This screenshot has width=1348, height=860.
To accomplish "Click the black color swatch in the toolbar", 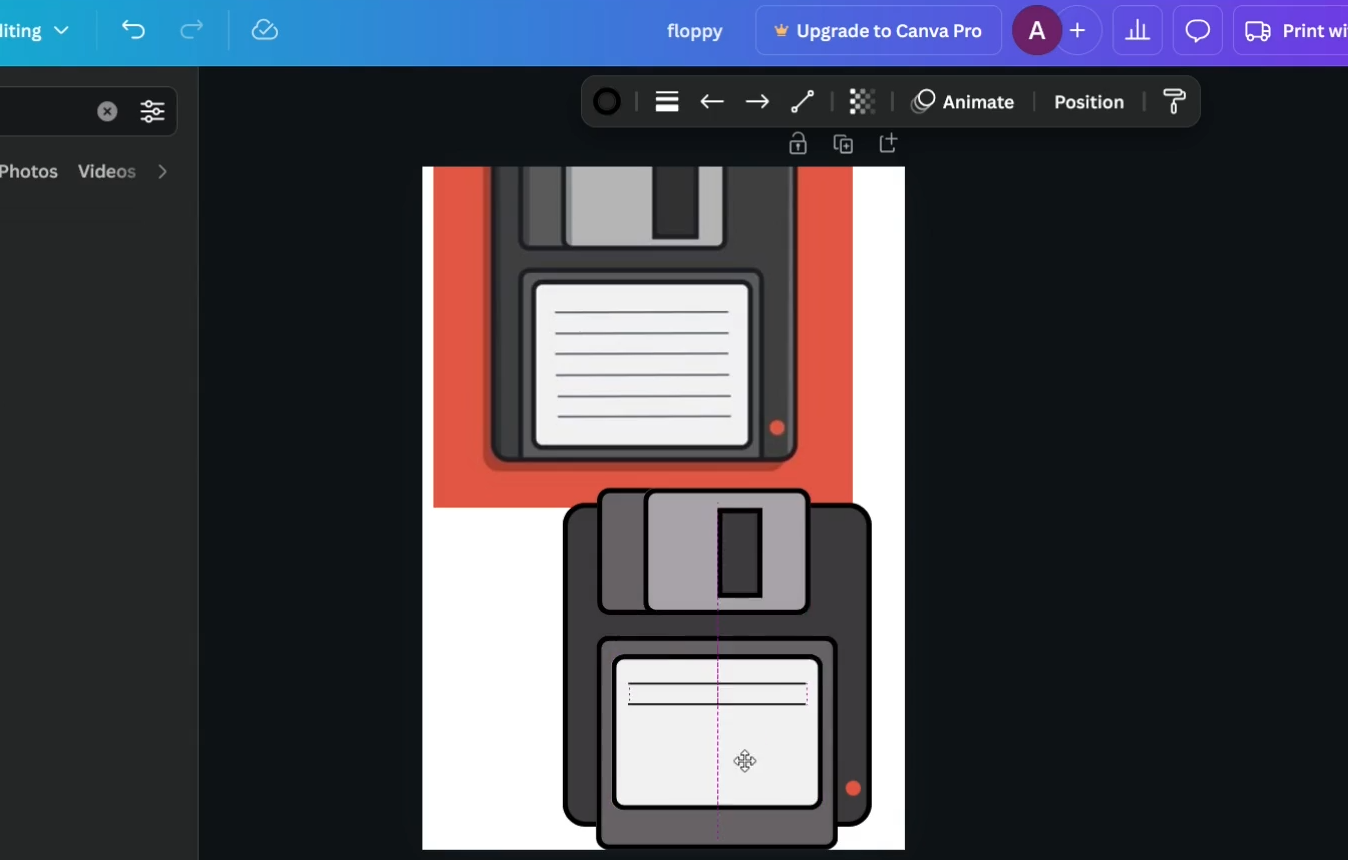I will (x=607, y=101).
